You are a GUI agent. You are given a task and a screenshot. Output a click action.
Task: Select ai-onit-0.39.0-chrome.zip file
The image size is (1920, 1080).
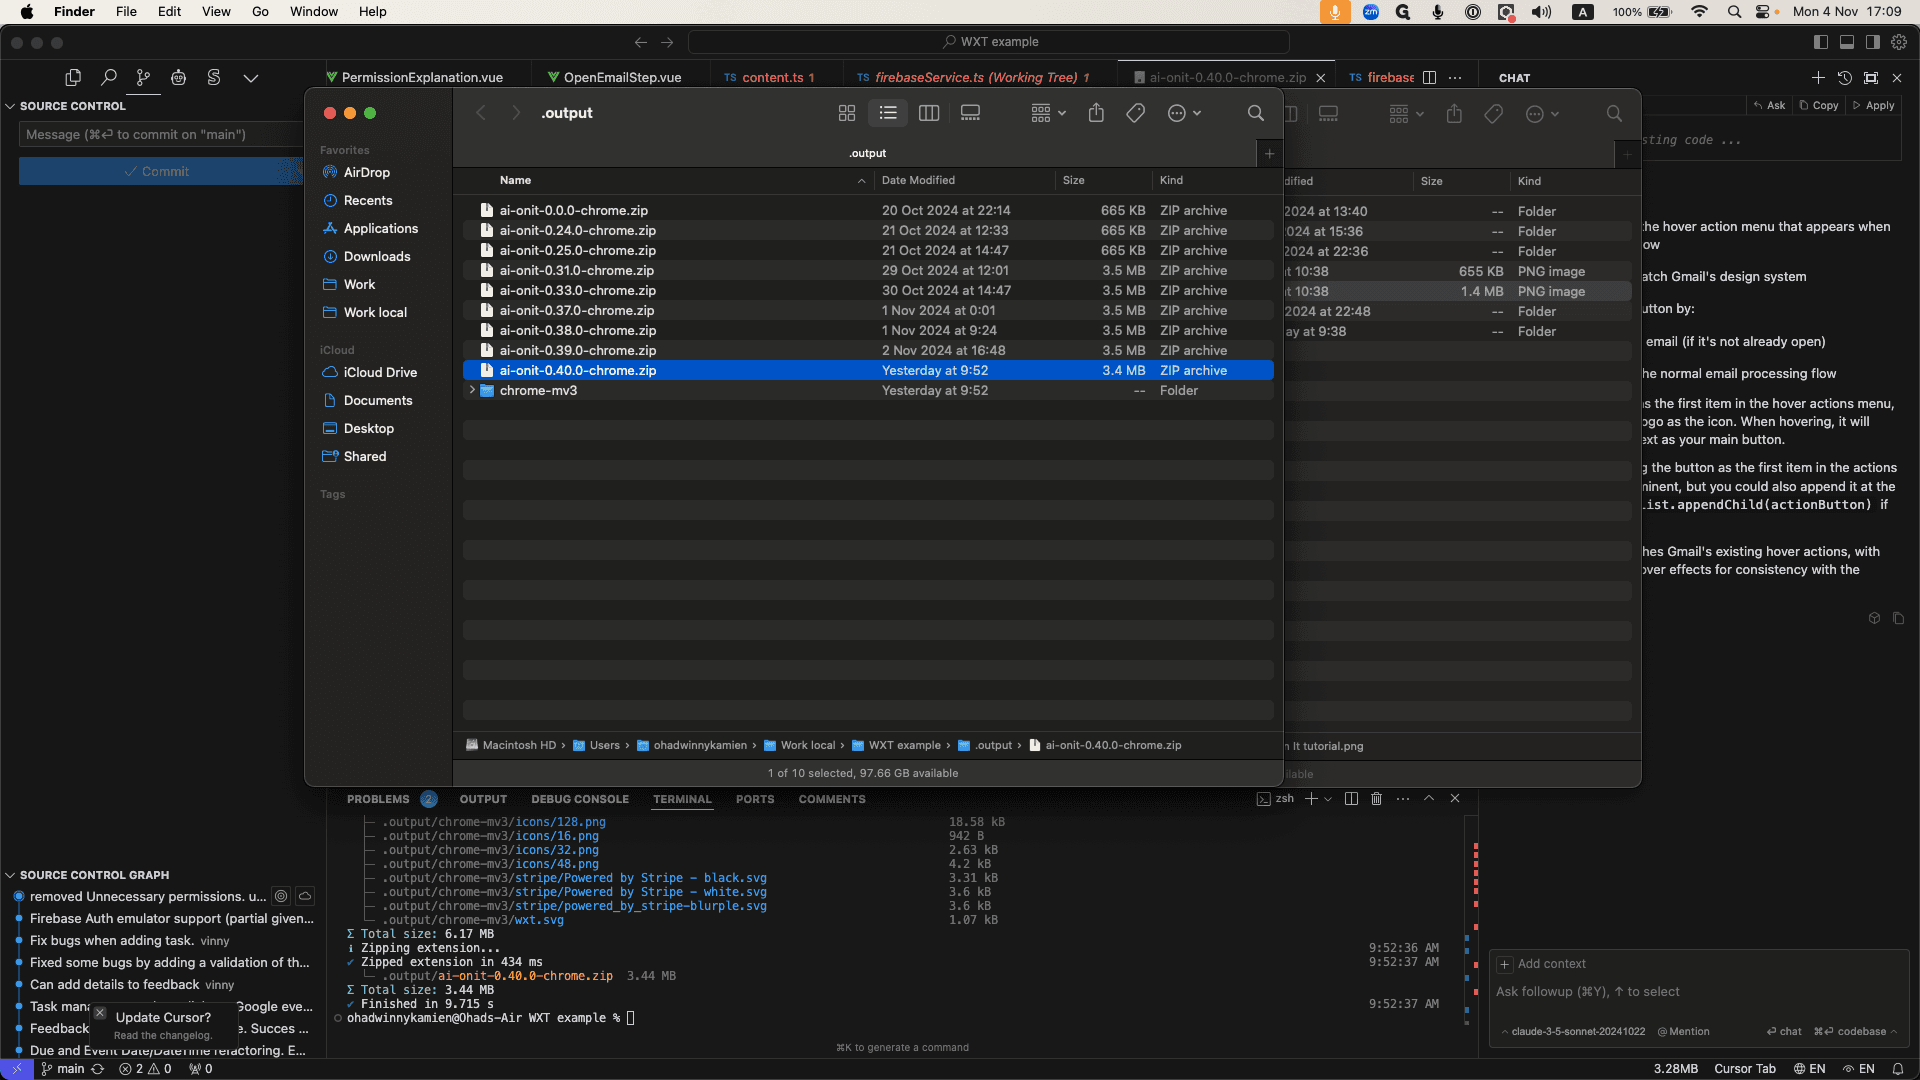point(868,351)
